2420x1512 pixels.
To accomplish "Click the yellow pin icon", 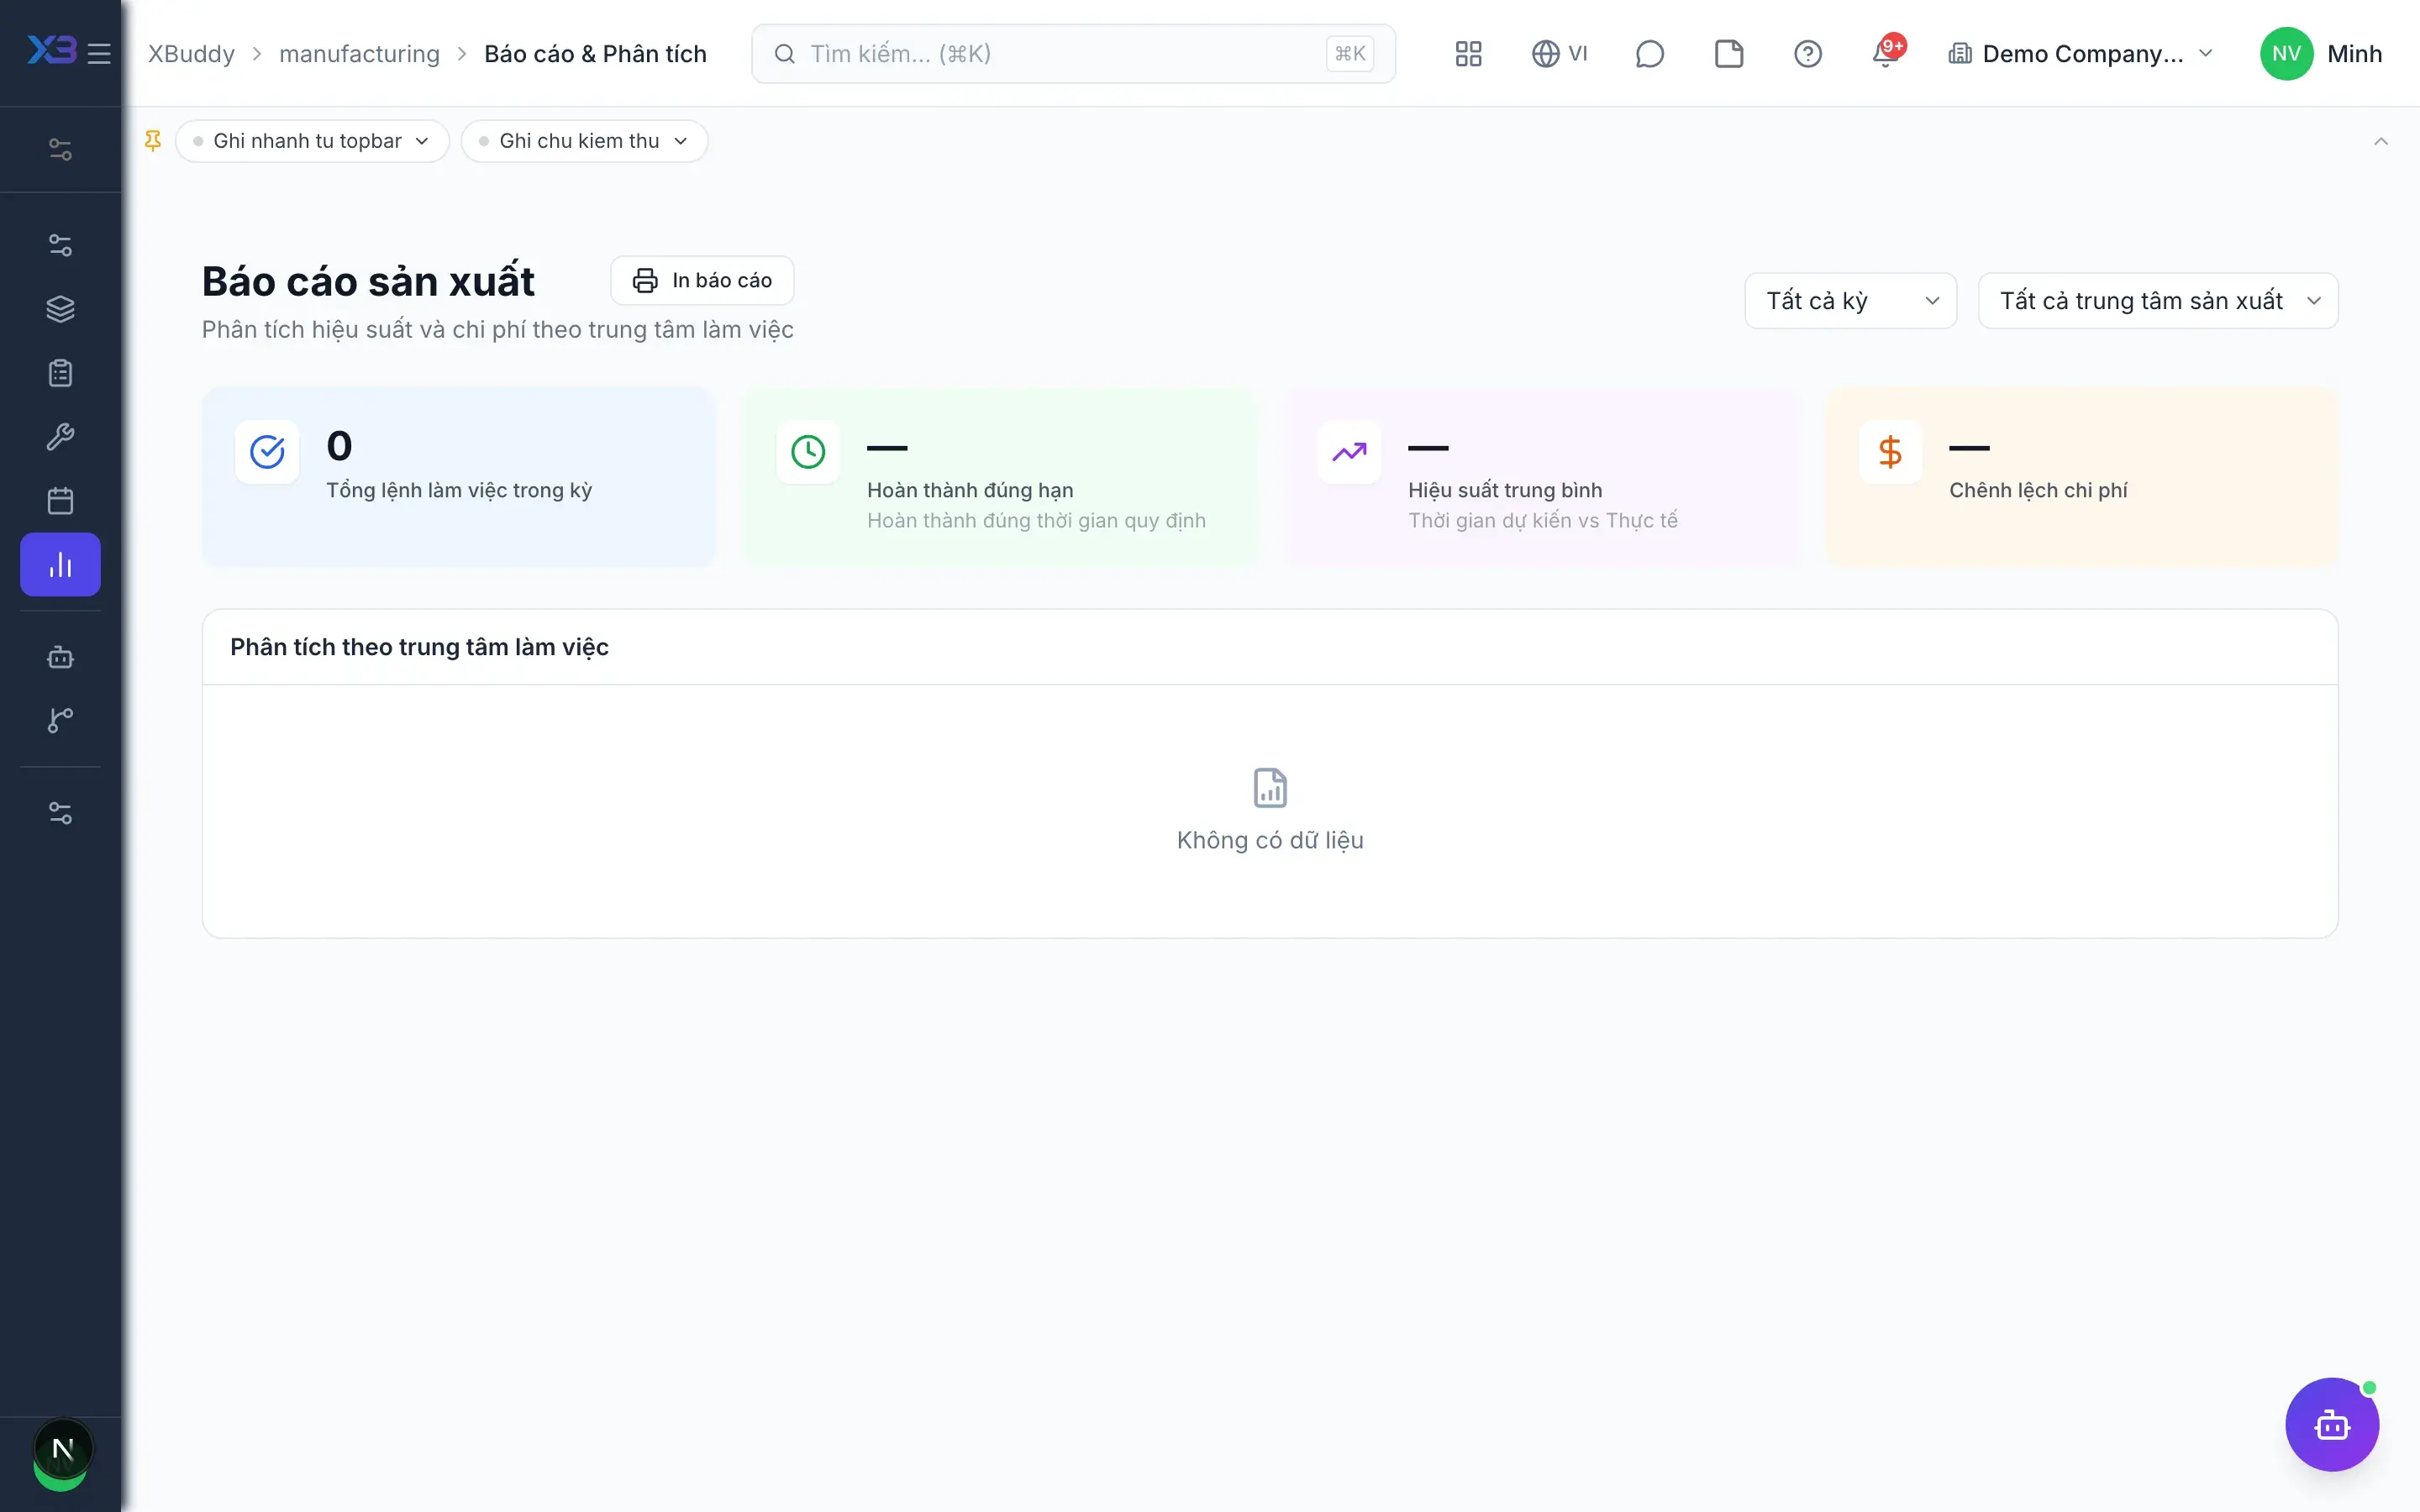I will coord(153,141).
